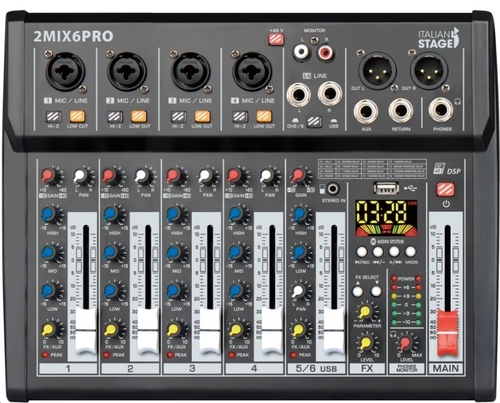Viewport: 500px width, 403px height.
Task: Toggle the +48V phantom power button
Action: [276, 39]
